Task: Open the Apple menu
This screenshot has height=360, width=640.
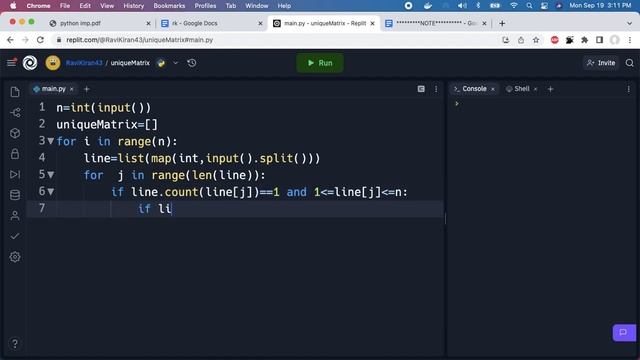Action: [13, 6]
